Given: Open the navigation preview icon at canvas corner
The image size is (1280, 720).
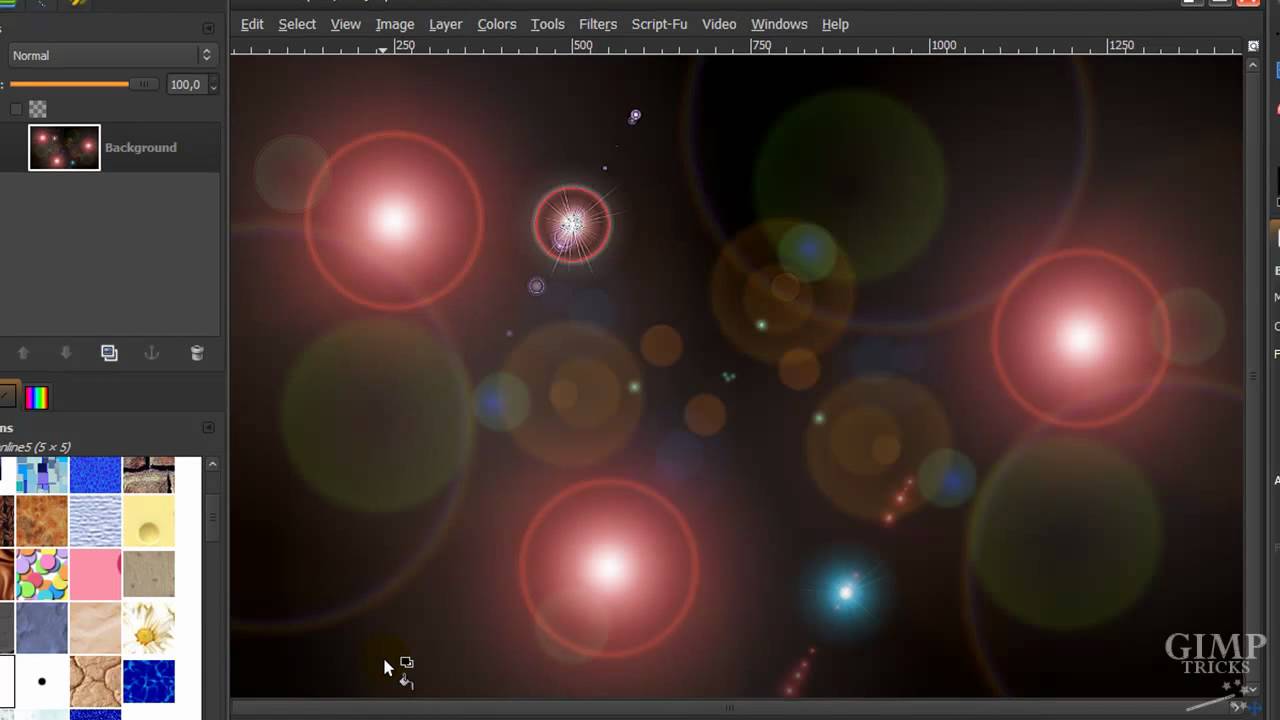Looking at the screenshot, I should click(1254, 707).
